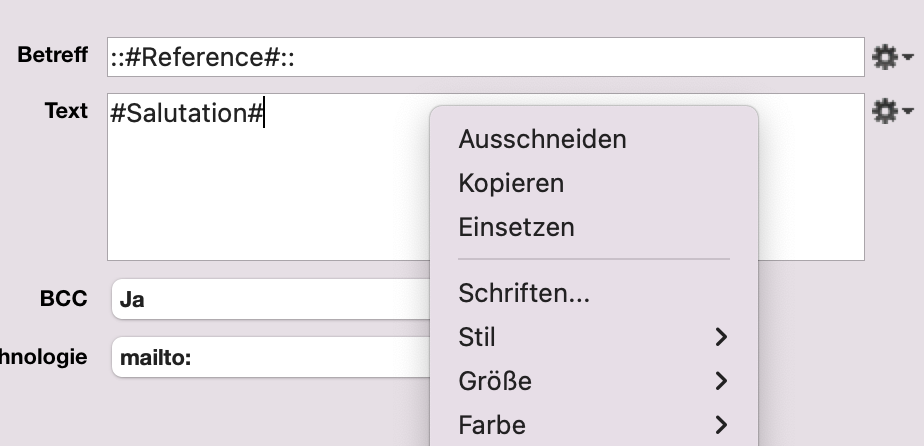This screenshot has height=446, width=924.
Task: Choose Kopieren from the context menu
Action: [511, 183]
